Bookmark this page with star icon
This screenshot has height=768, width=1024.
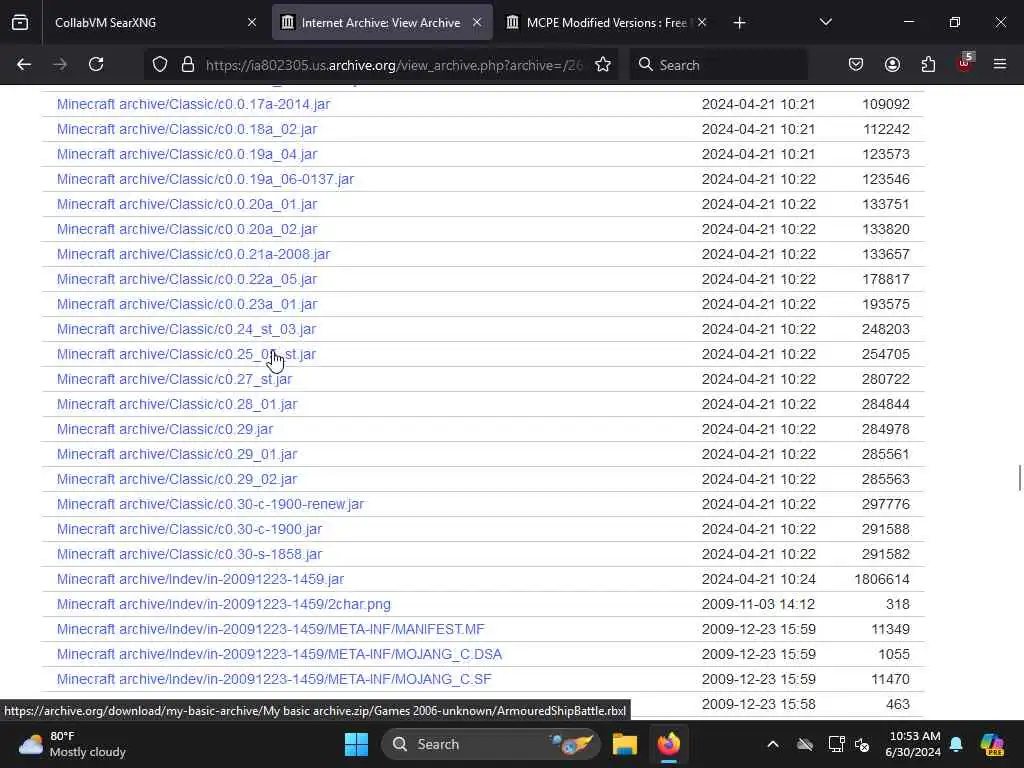pos(603,65)
